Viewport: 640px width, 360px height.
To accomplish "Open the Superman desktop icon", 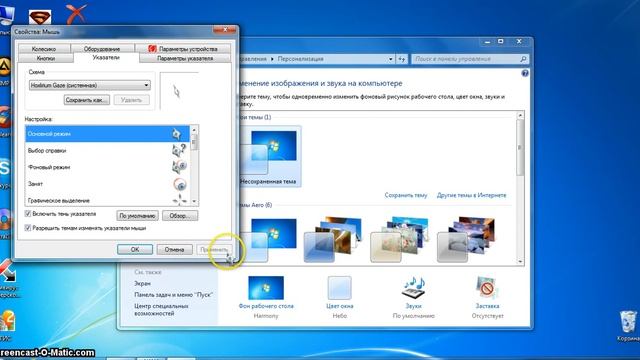I will pos(40,18).
